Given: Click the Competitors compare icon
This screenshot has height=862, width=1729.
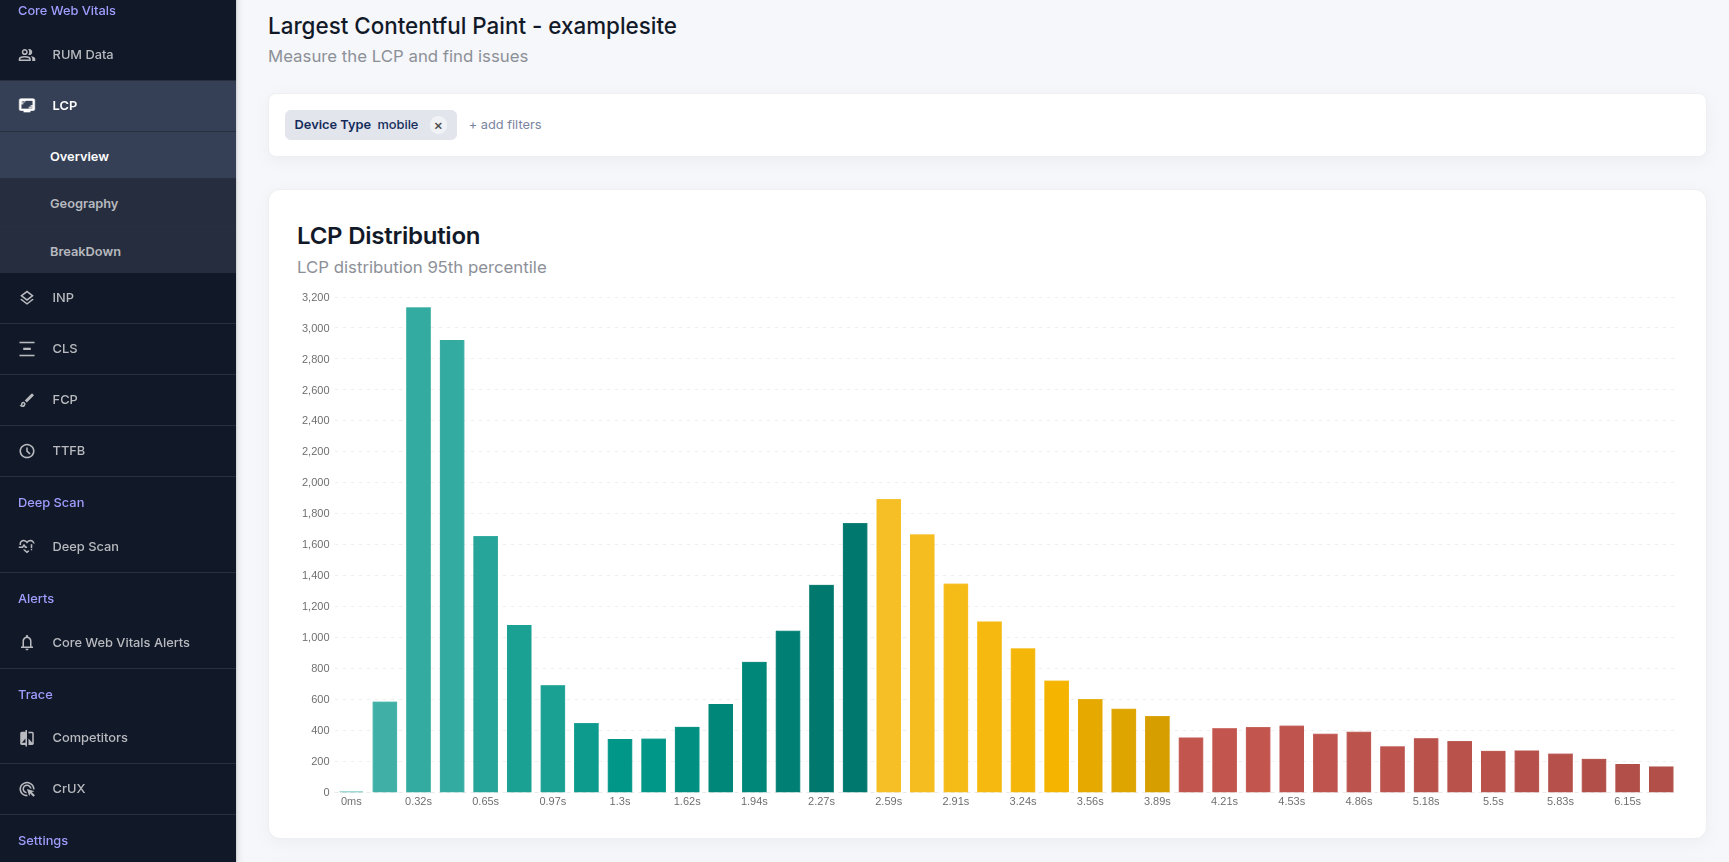Looking at the screenshot, I should tap(27, 738).
